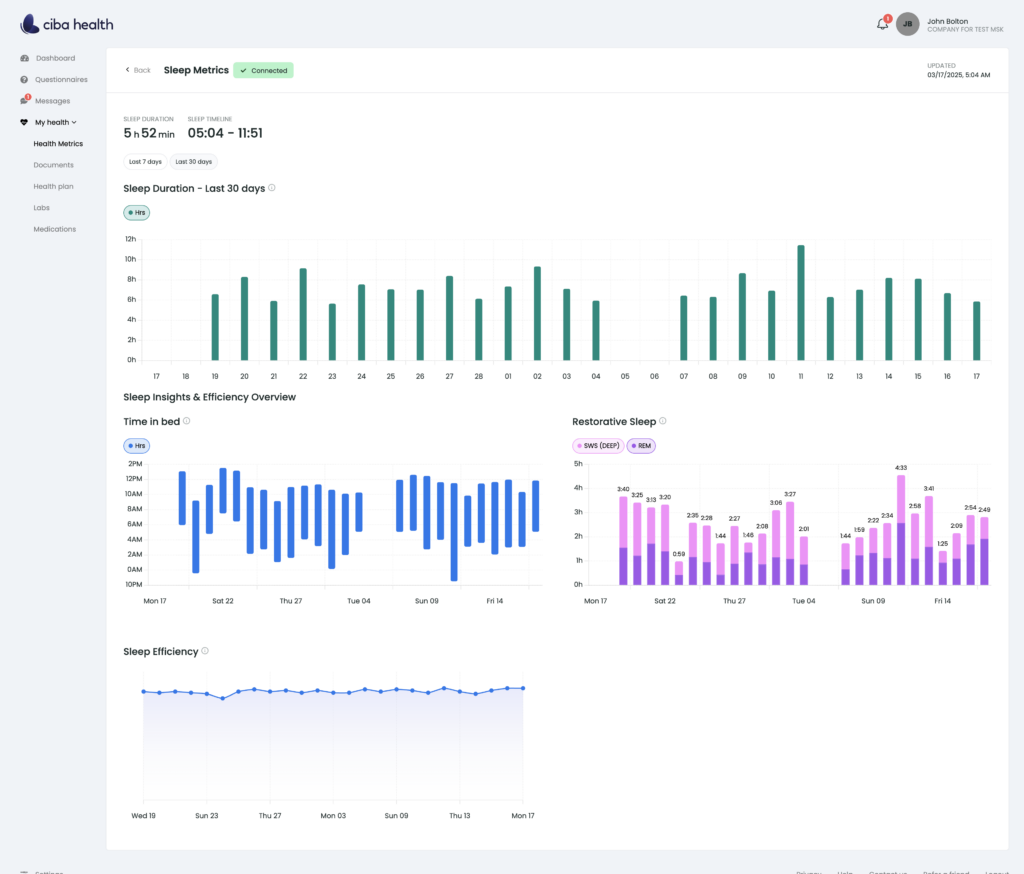This screenshot has height=874, width=1024.
Task: Click info icon next to Time in bed
Action: tap(186, 421)
